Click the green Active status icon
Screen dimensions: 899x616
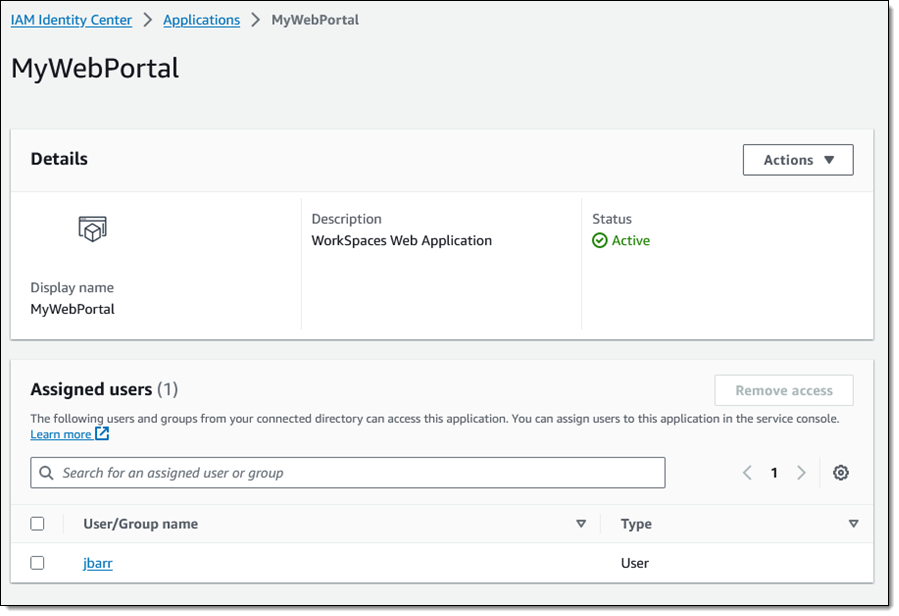[x=599, y=240]
